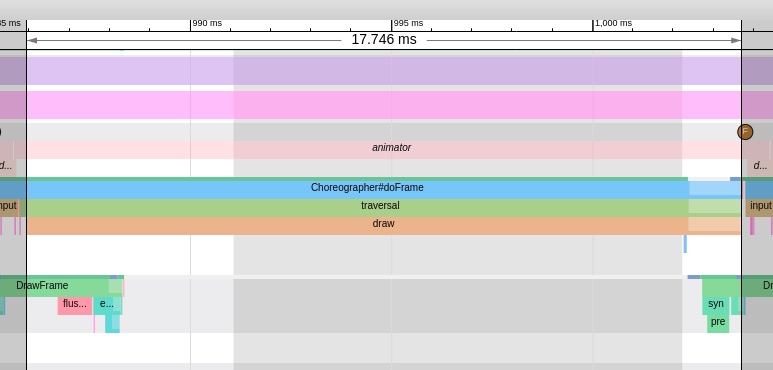Select the d... slice at right edge
773x370 pixels.
760,168
